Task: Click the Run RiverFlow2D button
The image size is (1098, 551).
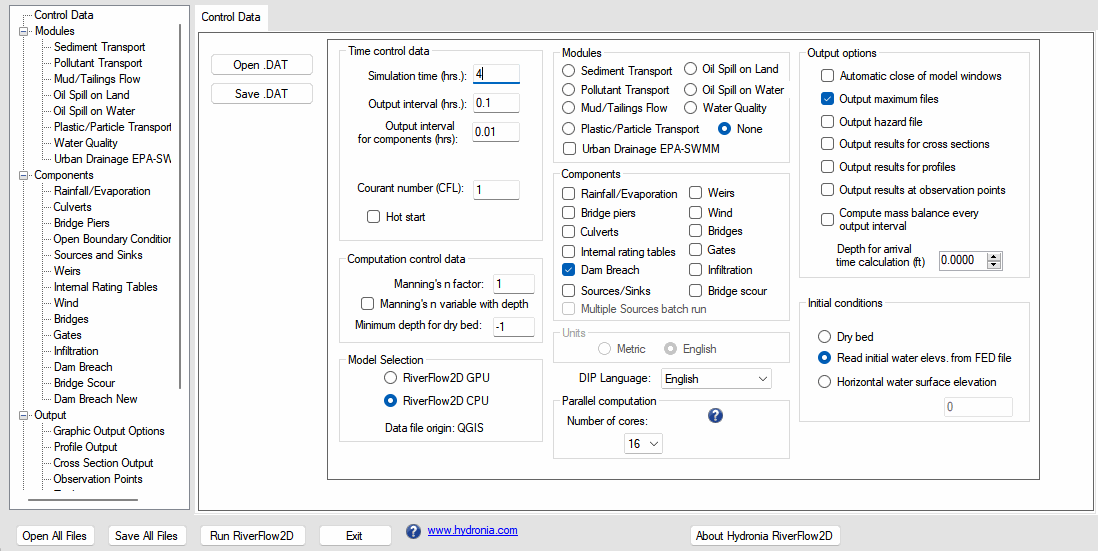Action: point(251,536)
